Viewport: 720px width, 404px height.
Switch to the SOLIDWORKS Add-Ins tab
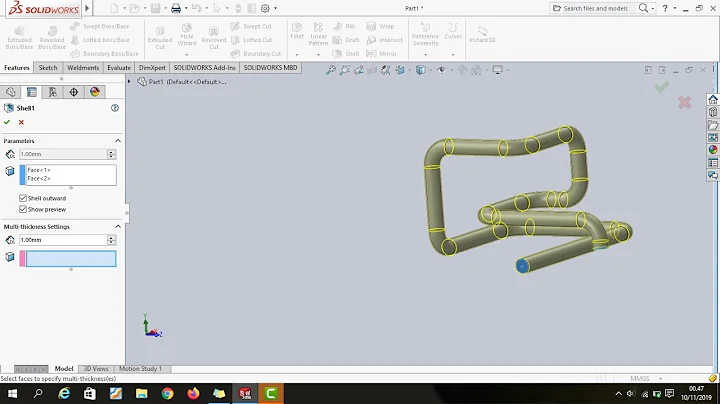[x=204, y=67]
